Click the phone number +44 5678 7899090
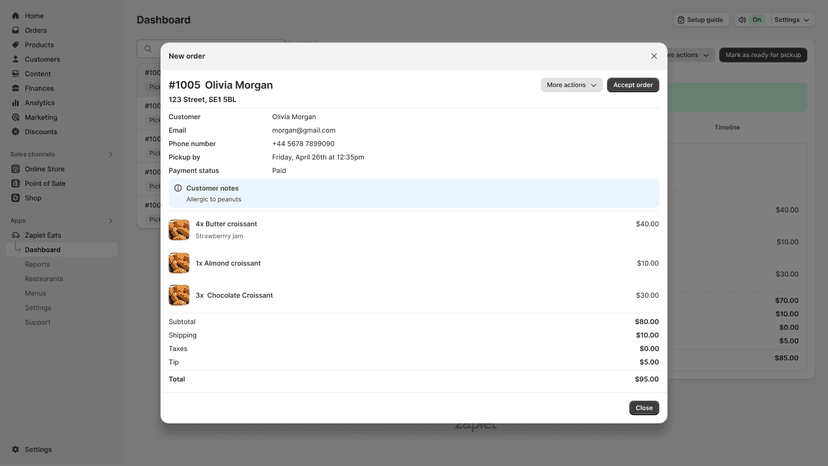Viewport: 828px width, 466px height. [x=303, y=144]
